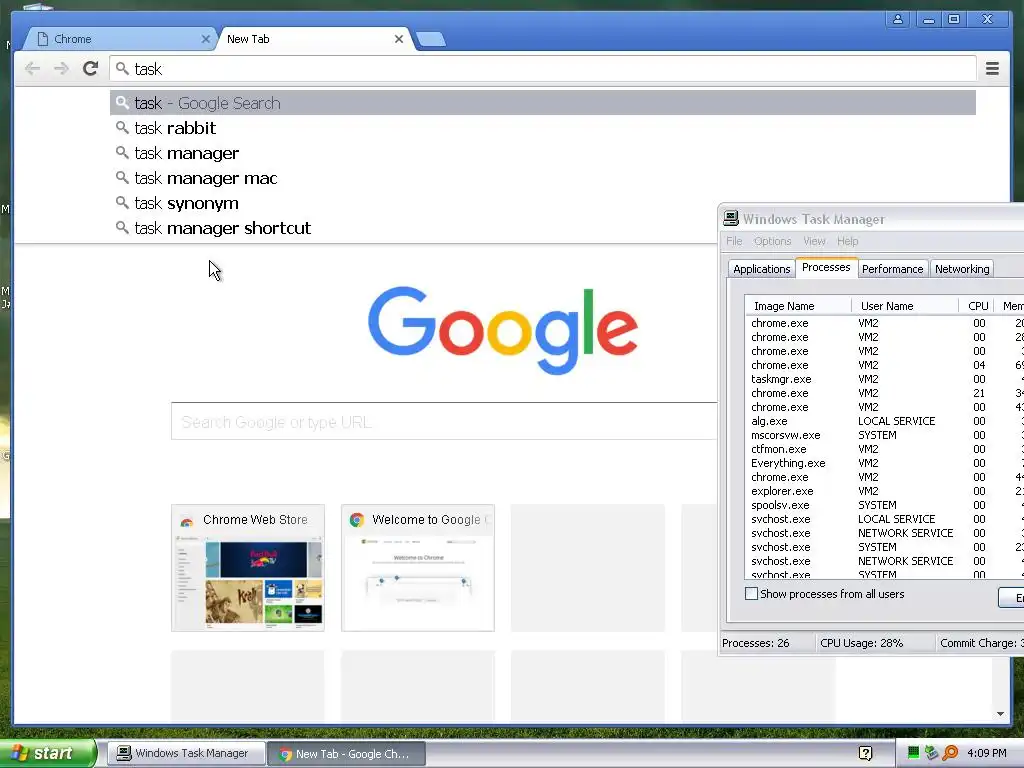Sort processes by the Image Name column
Screen dimensions: 1024x768
point(798,306)
